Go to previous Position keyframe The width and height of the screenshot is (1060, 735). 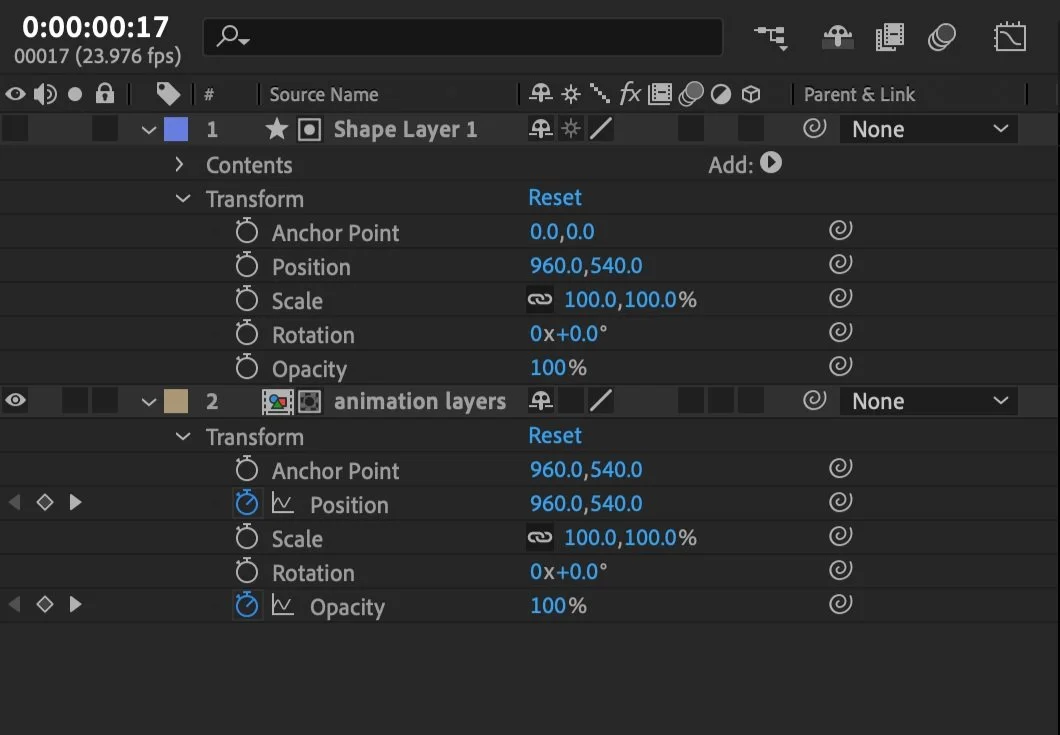click(14, 502)
